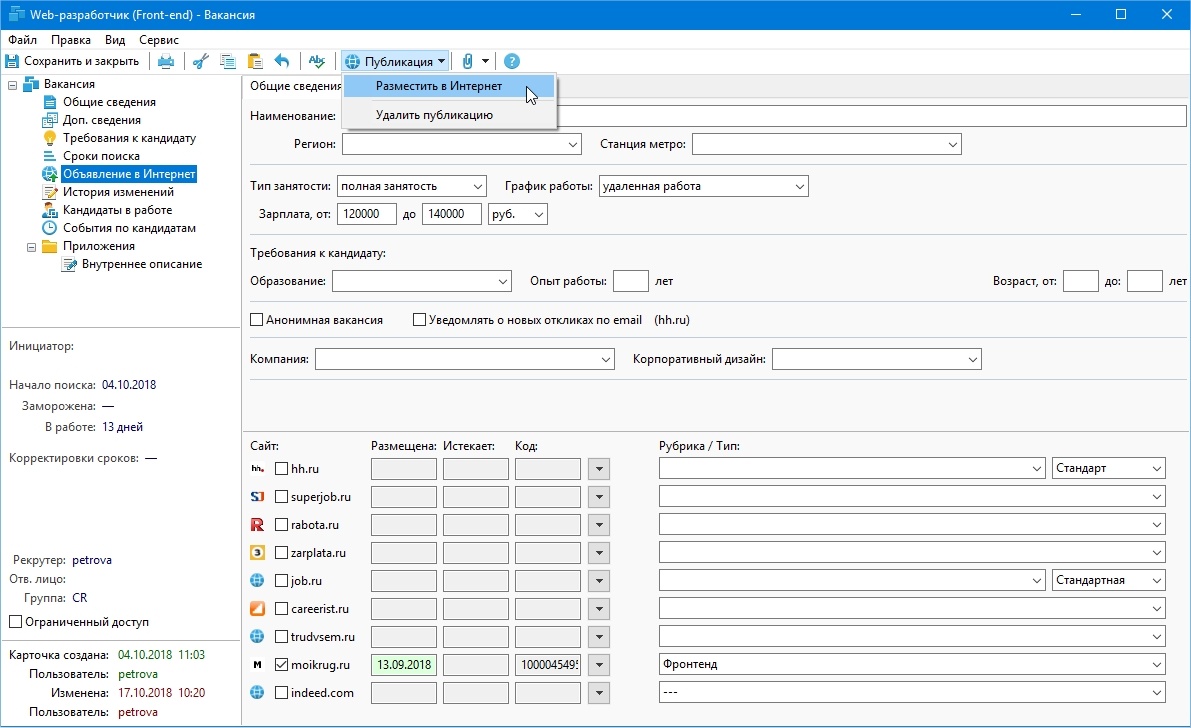Click the Cut scissors icon

[200, 61]
